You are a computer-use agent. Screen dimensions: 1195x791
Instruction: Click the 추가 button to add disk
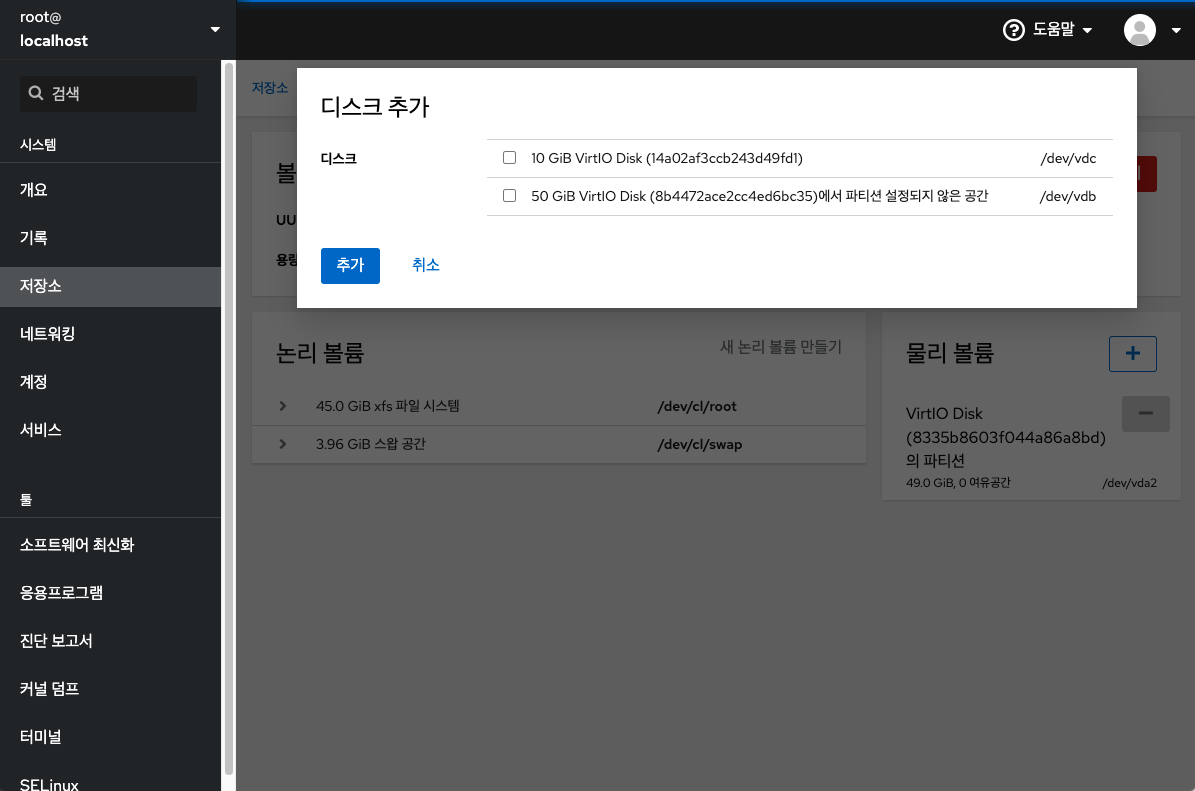point(350,266)
